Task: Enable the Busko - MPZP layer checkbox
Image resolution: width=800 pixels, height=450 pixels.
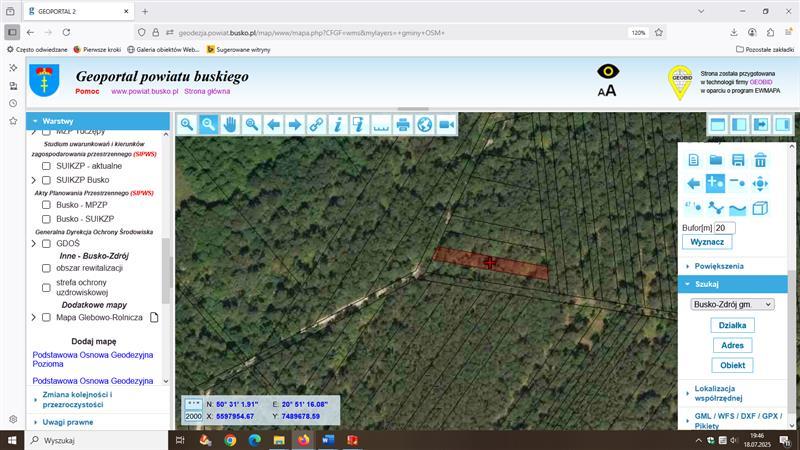Action: (x=46, y=205)
